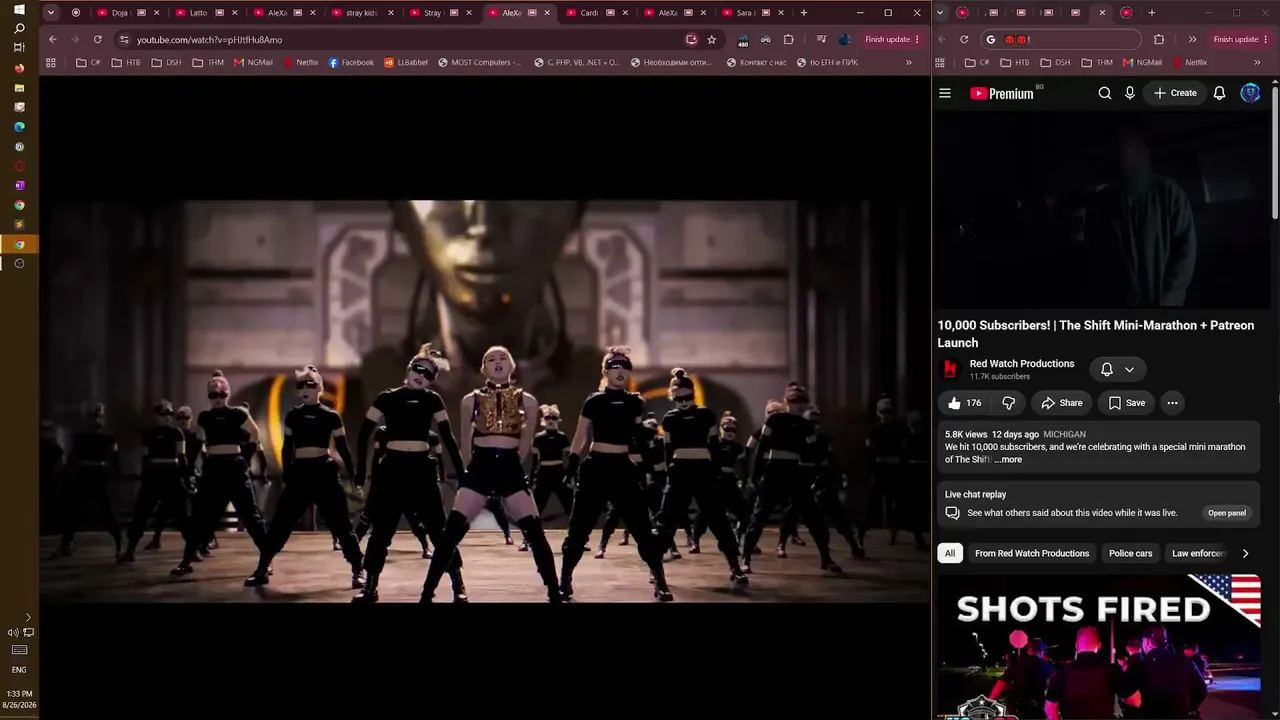Reload the page in right browser window
The image size is (1280, 720).
tap(964, 39)
